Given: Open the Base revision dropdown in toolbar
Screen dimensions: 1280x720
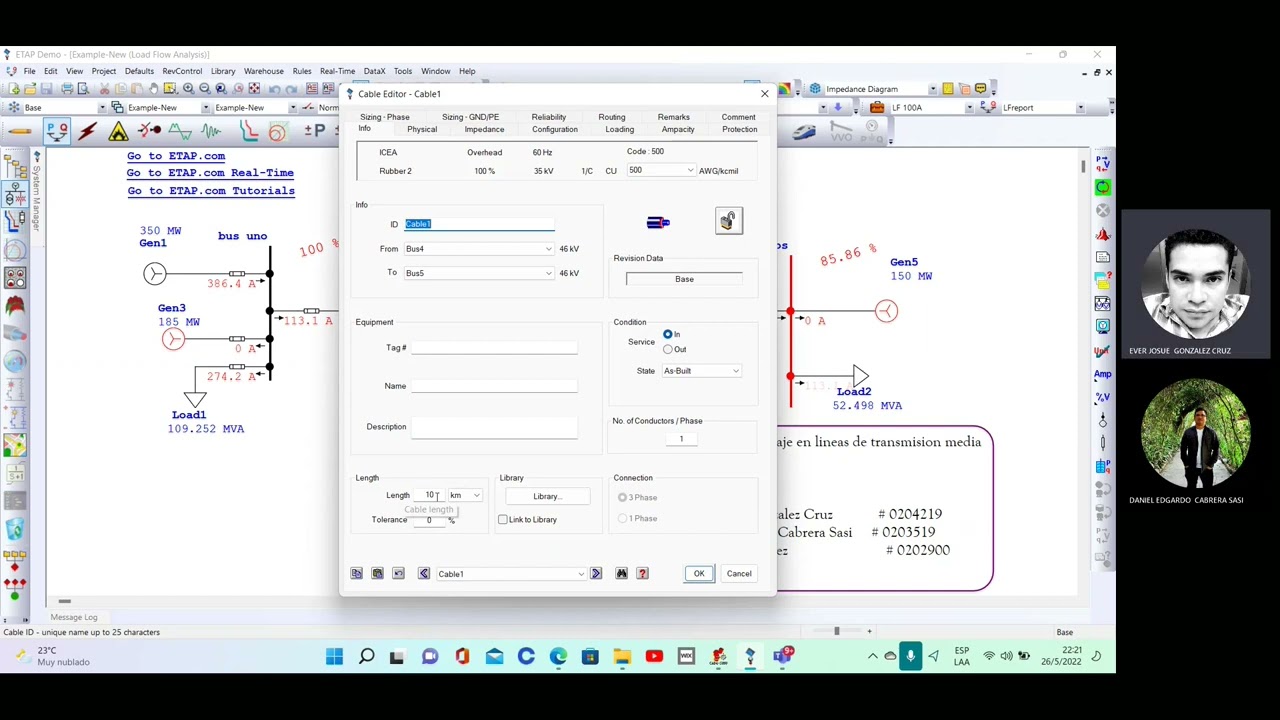Looking at the screenshot, I should pos(101,108).
